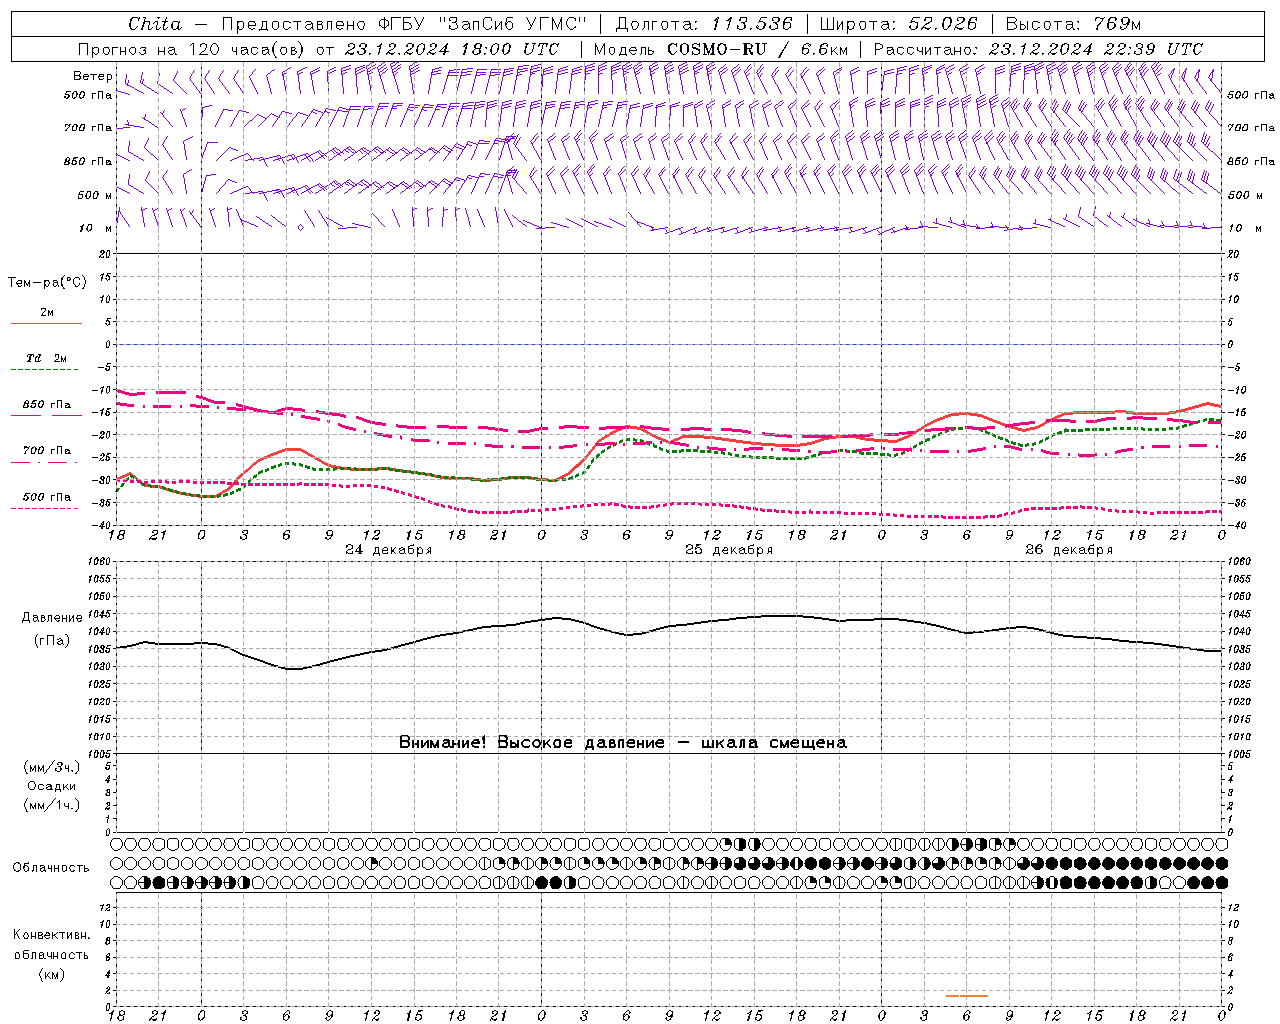Click the "(мм/1ч.)" precipitation unit label
Screen dimensions: 1280x1024
pyautogui.click(x=52, y=805)
